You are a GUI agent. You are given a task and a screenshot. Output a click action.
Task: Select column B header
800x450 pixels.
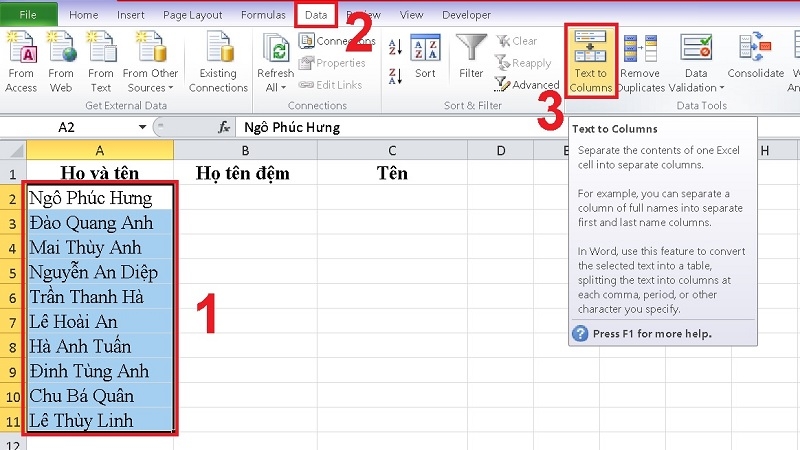(245, 151)
